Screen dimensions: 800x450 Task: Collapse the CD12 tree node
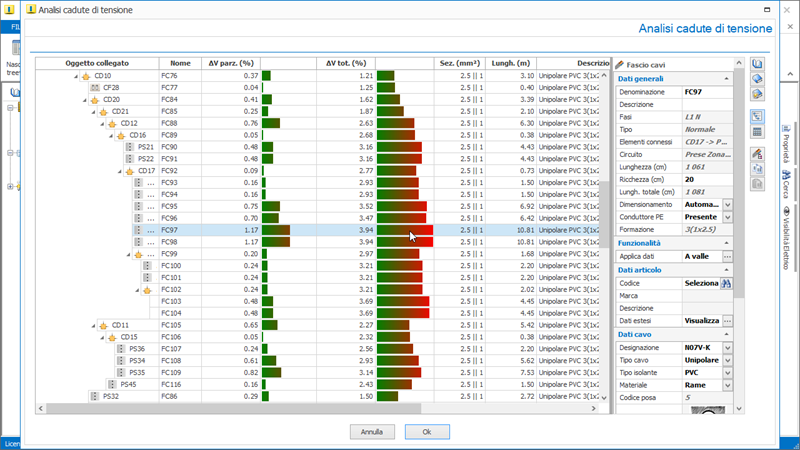click(102, 124)
